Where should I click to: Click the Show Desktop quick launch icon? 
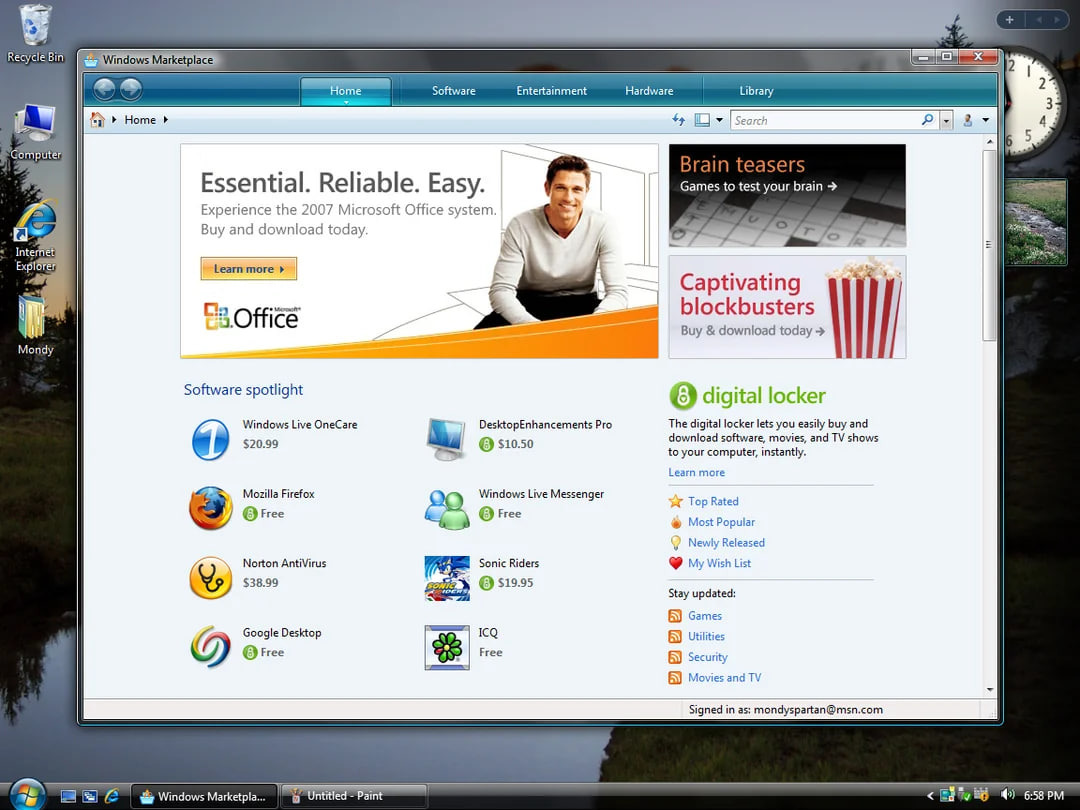[68, 796]
